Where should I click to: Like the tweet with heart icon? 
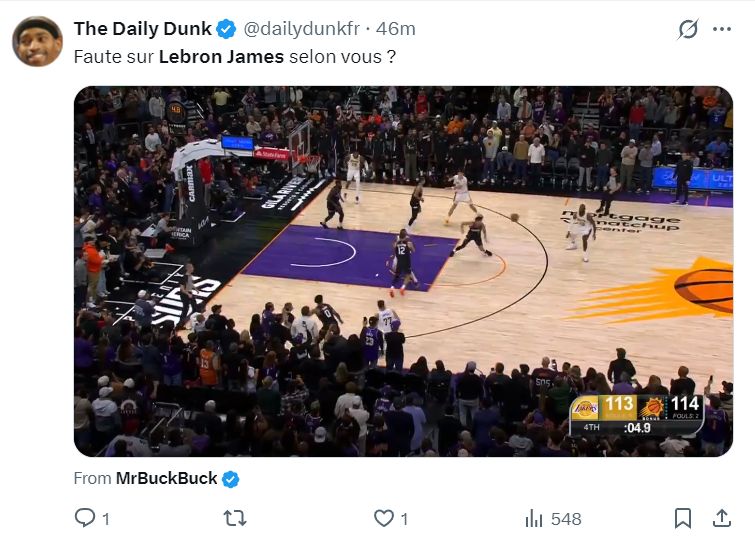pyautogui.click(x=383, y=518)
